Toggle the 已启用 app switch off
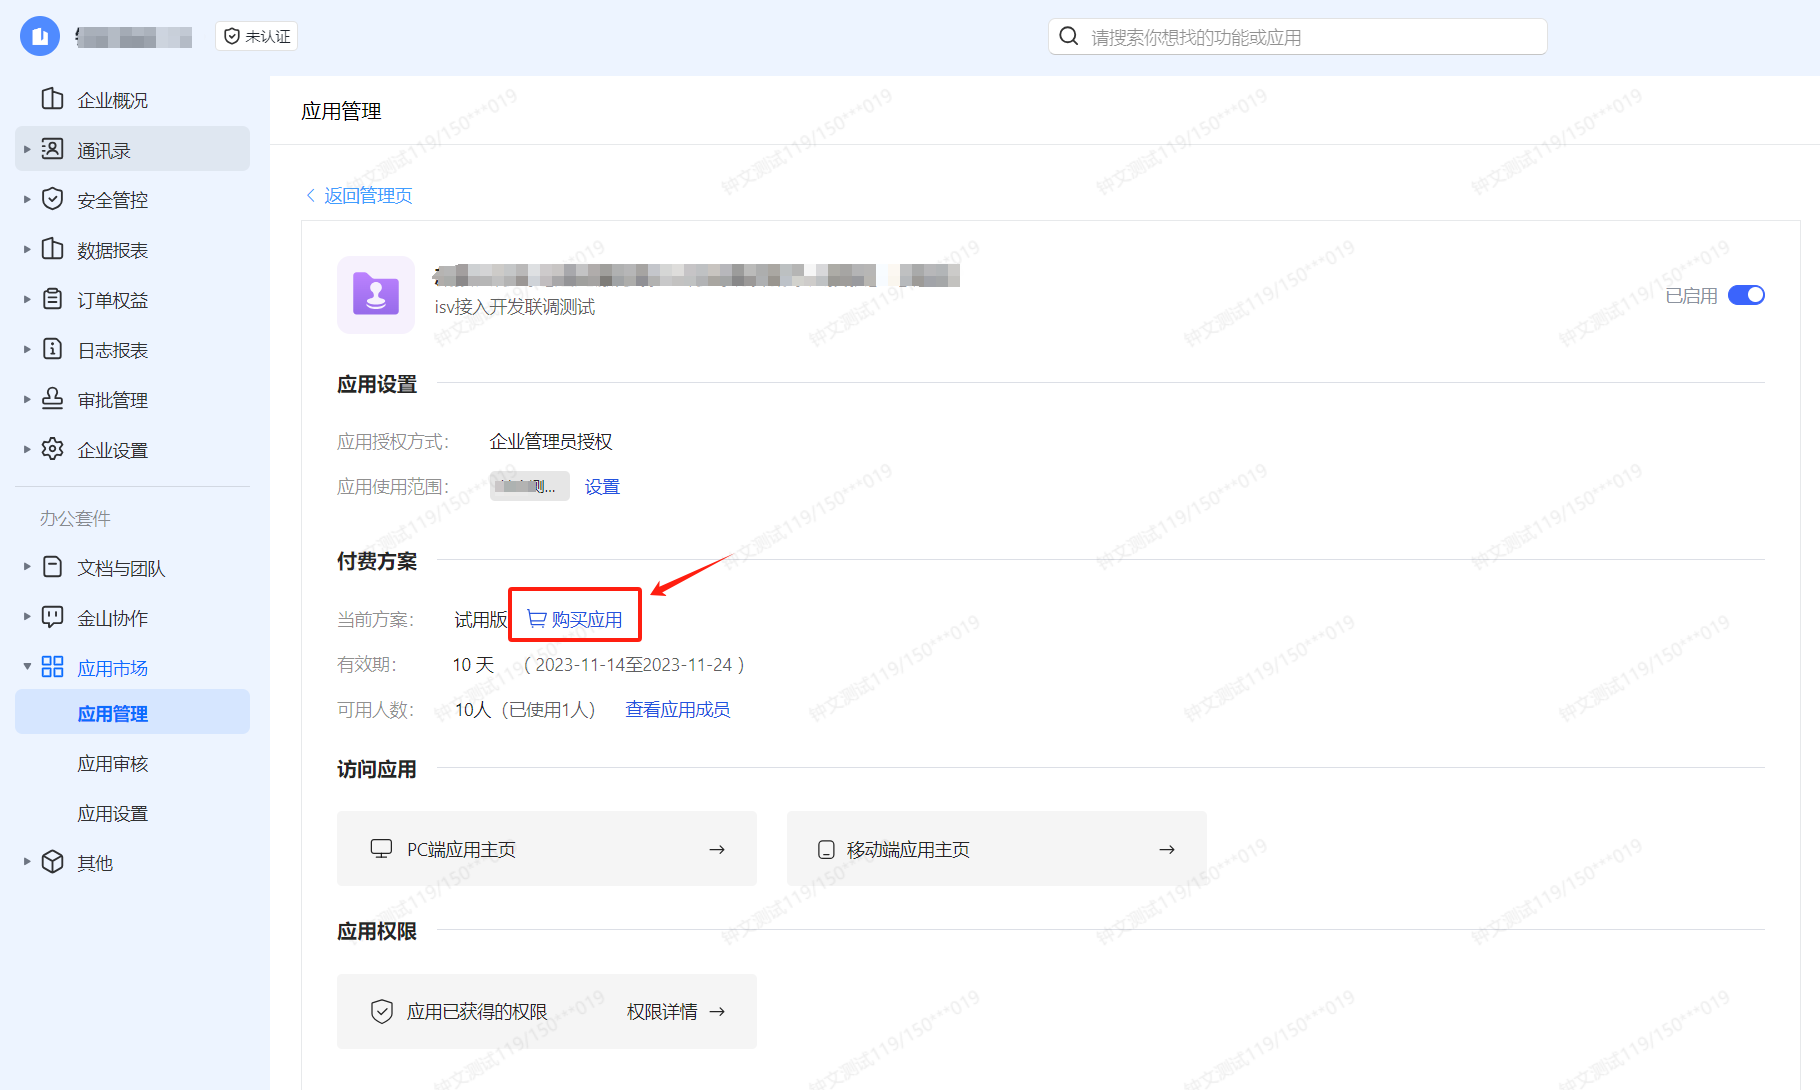1820x1090 pixels. 1746,295
